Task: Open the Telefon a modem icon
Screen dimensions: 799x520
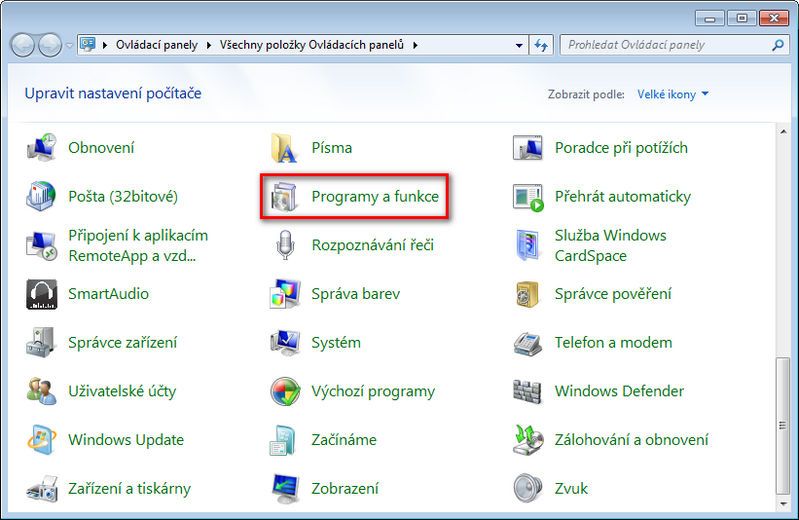Action: pos(527,343)
